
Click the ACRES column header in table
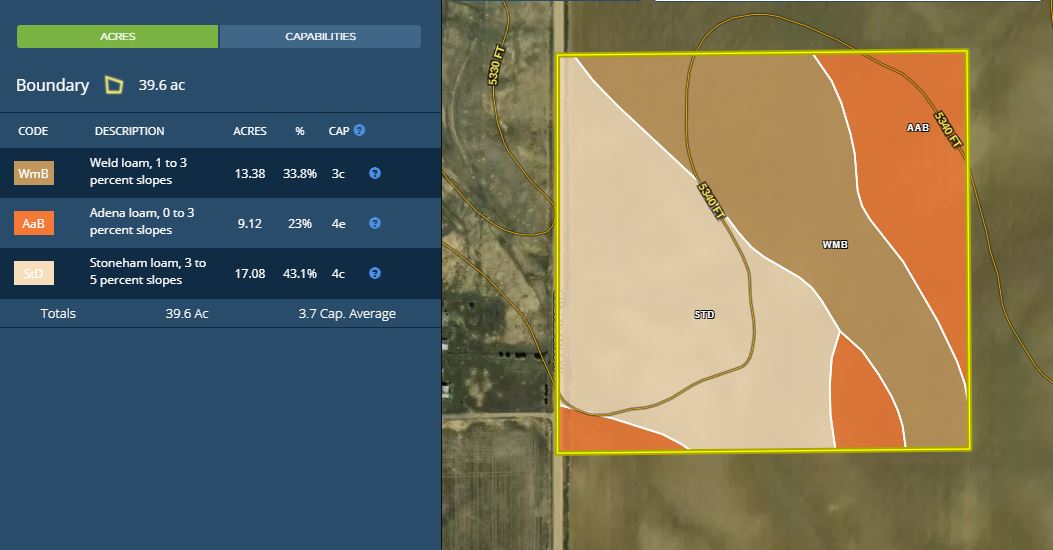coord(250,131)
